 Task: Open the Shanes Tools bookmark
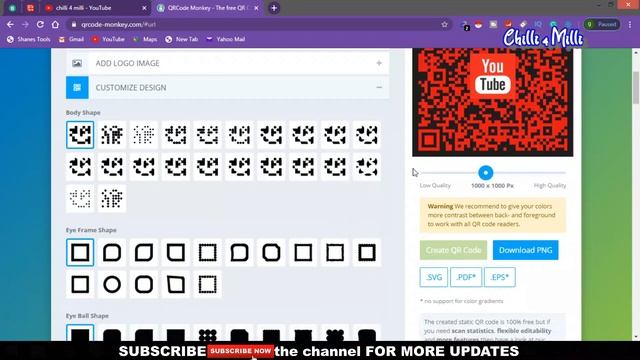pos(29,39)
